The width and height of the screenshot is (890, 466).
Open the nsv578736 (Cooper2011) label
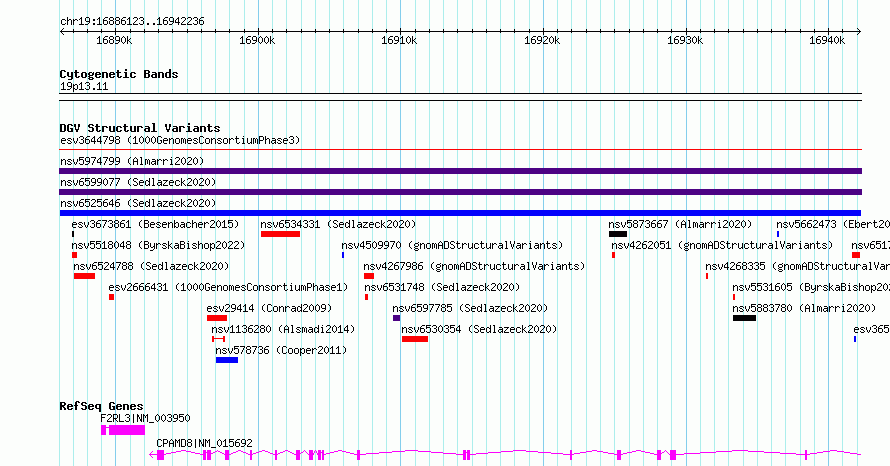point(281,350)
